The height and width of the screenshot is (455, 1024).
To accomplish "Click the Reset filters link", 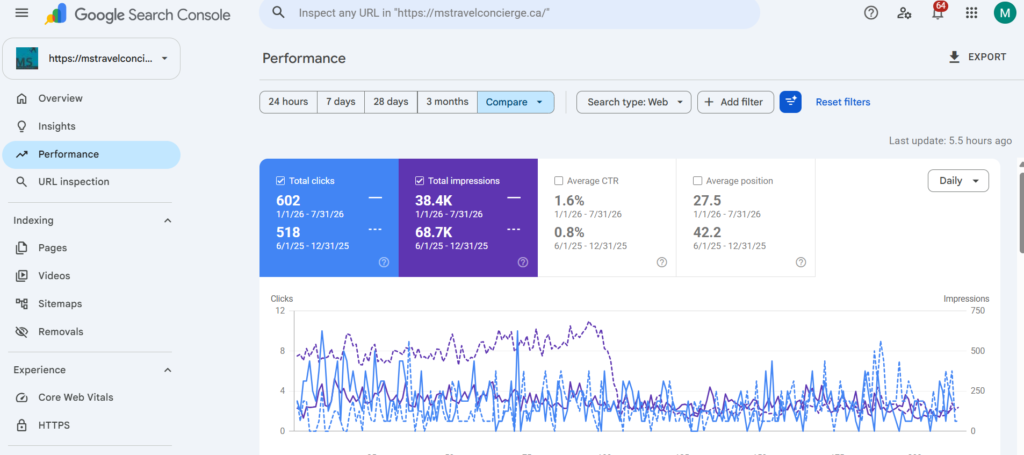I will point(842,102).
